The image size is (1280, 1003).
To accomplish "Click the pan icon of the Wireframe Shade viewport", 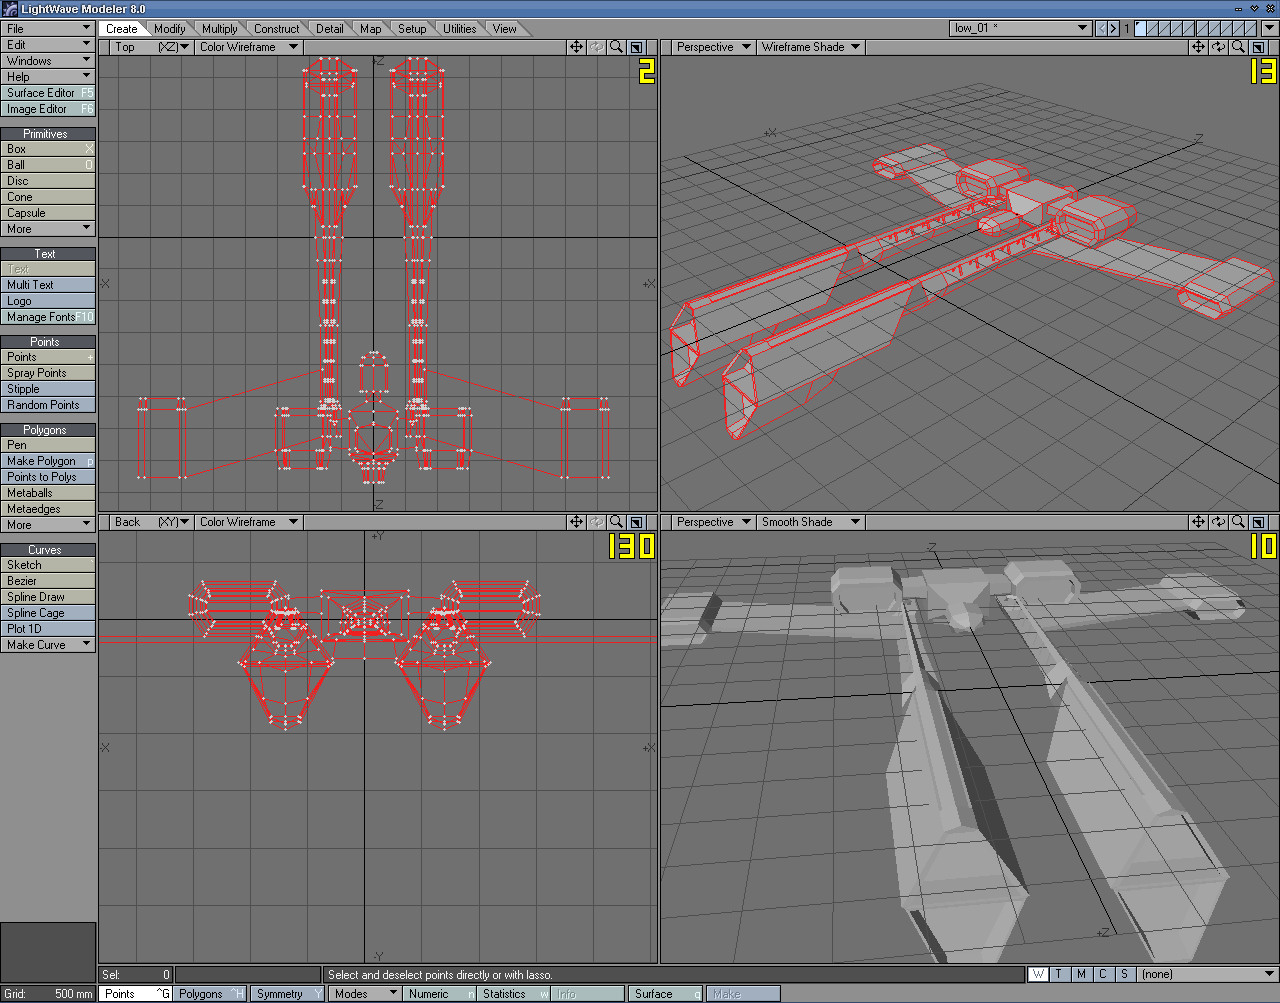I will pos(1198,47).
